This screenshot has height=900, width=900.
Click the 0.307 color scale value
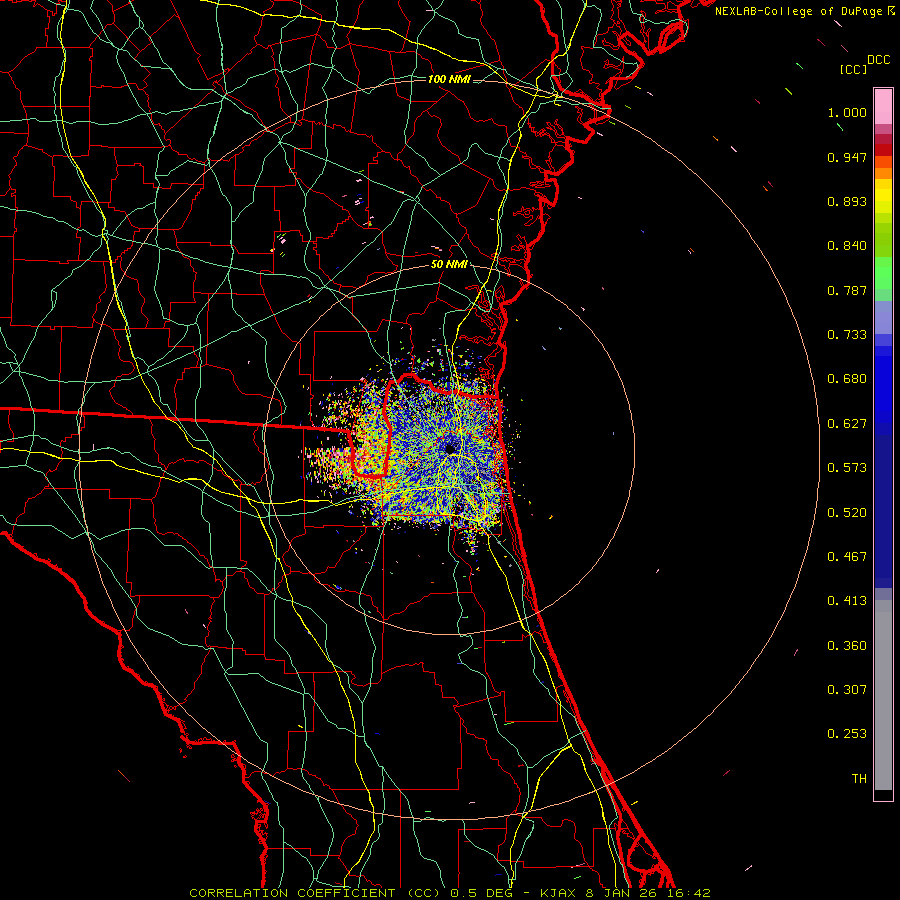(x=847, y=690)
